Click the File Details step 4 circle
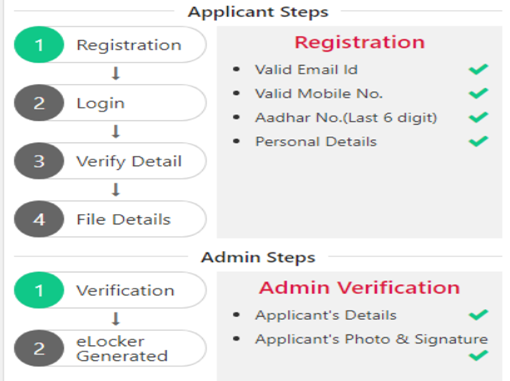 [39, 219]
